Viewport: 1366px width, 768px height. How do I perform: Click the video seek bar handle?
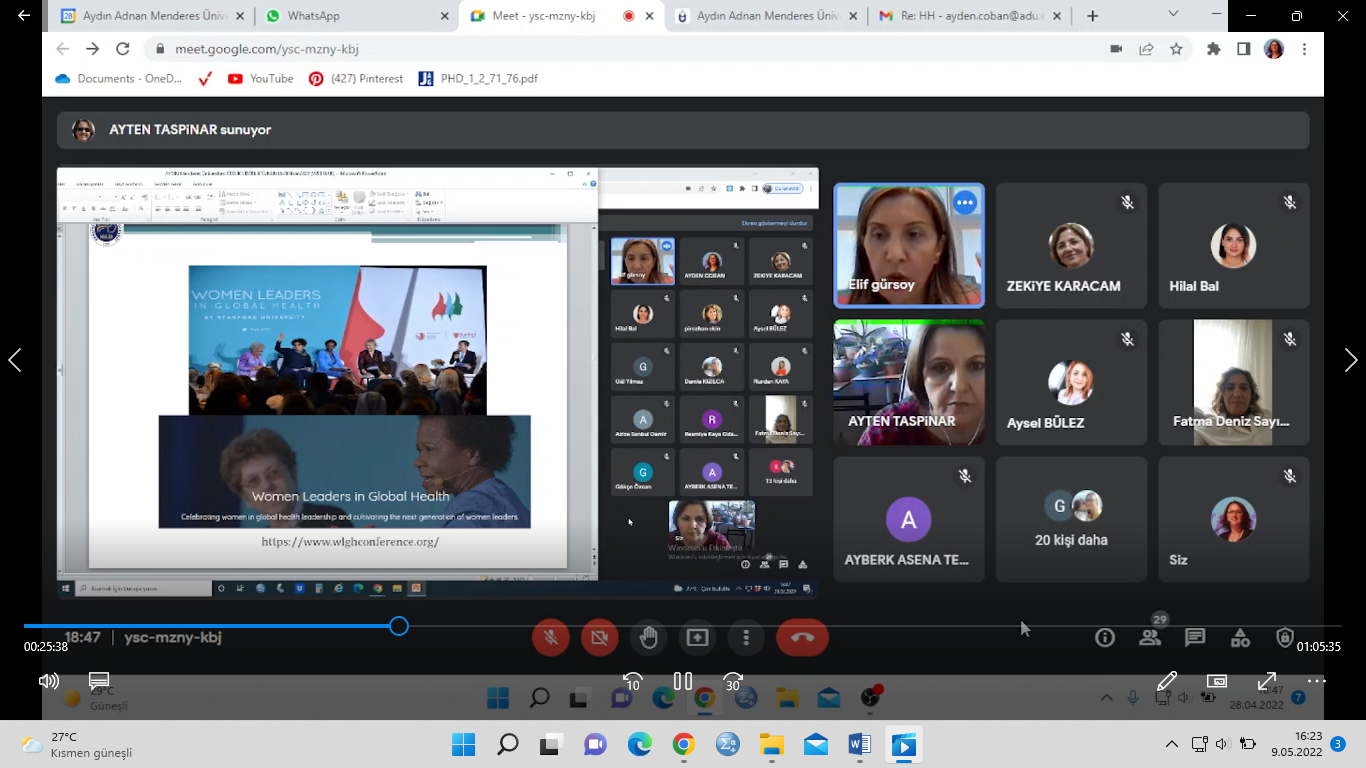(x=399, y=626)
